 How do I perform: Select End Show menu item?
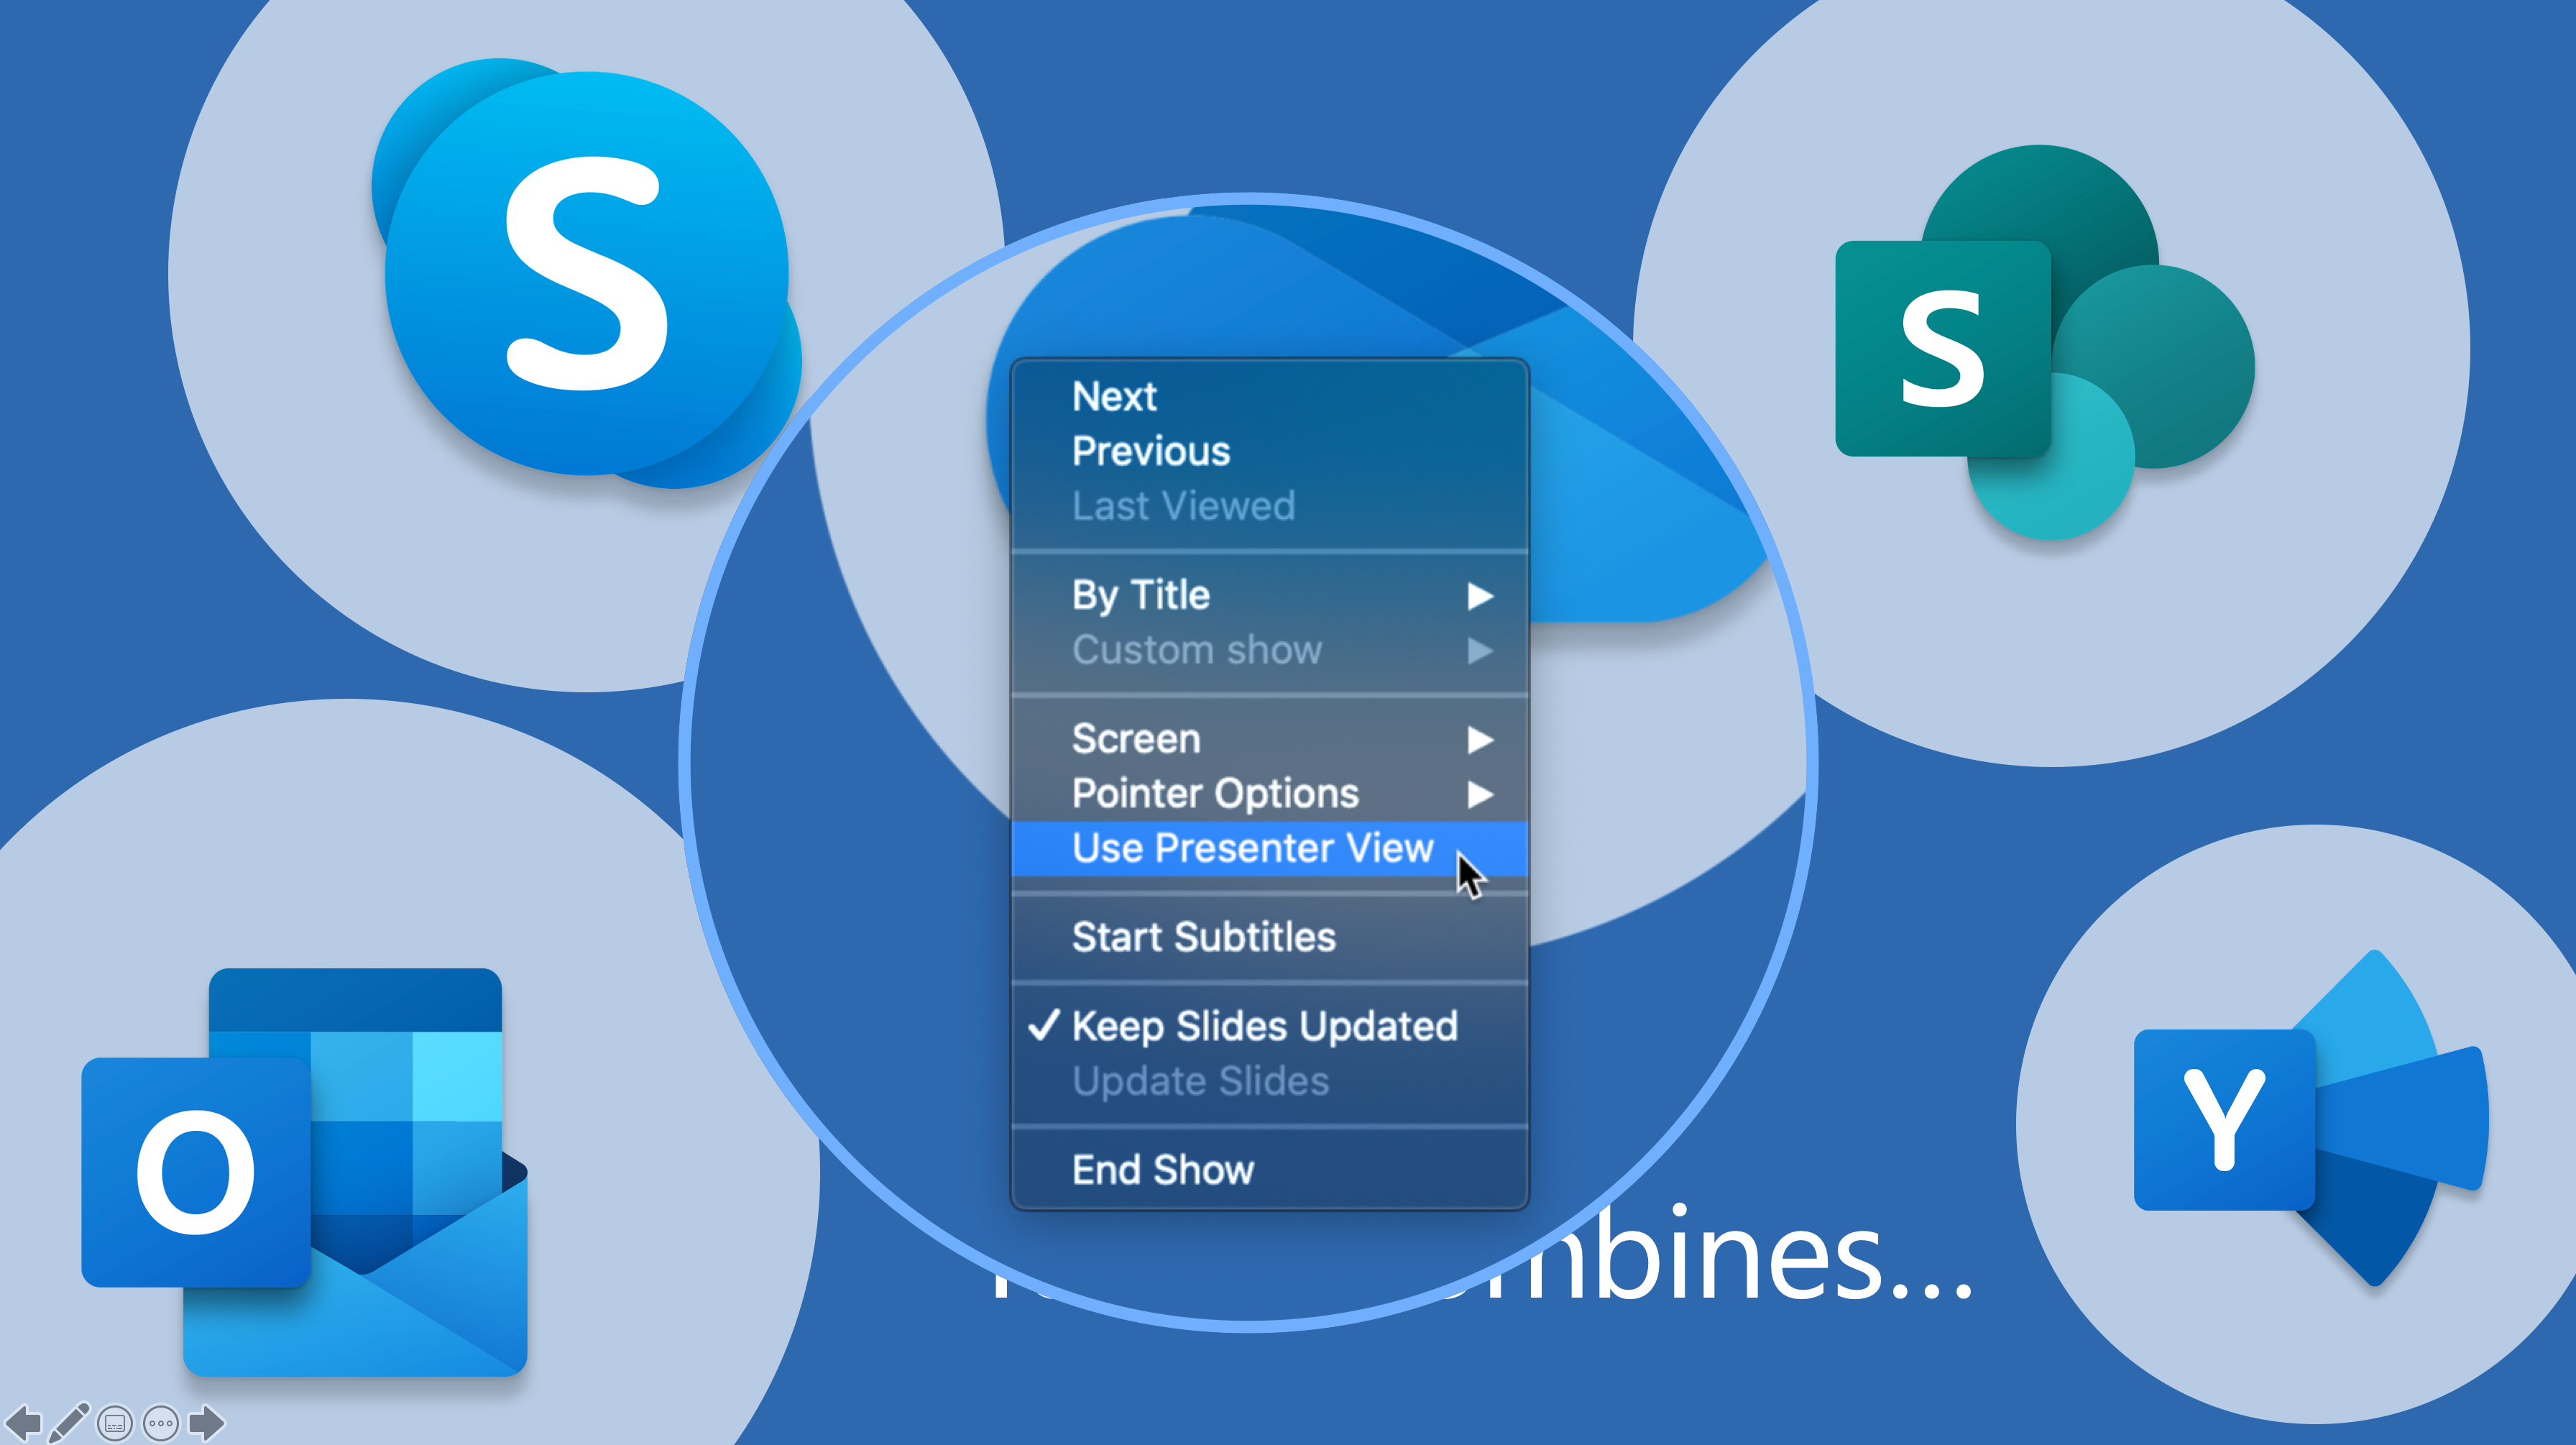point(1162,1169)
